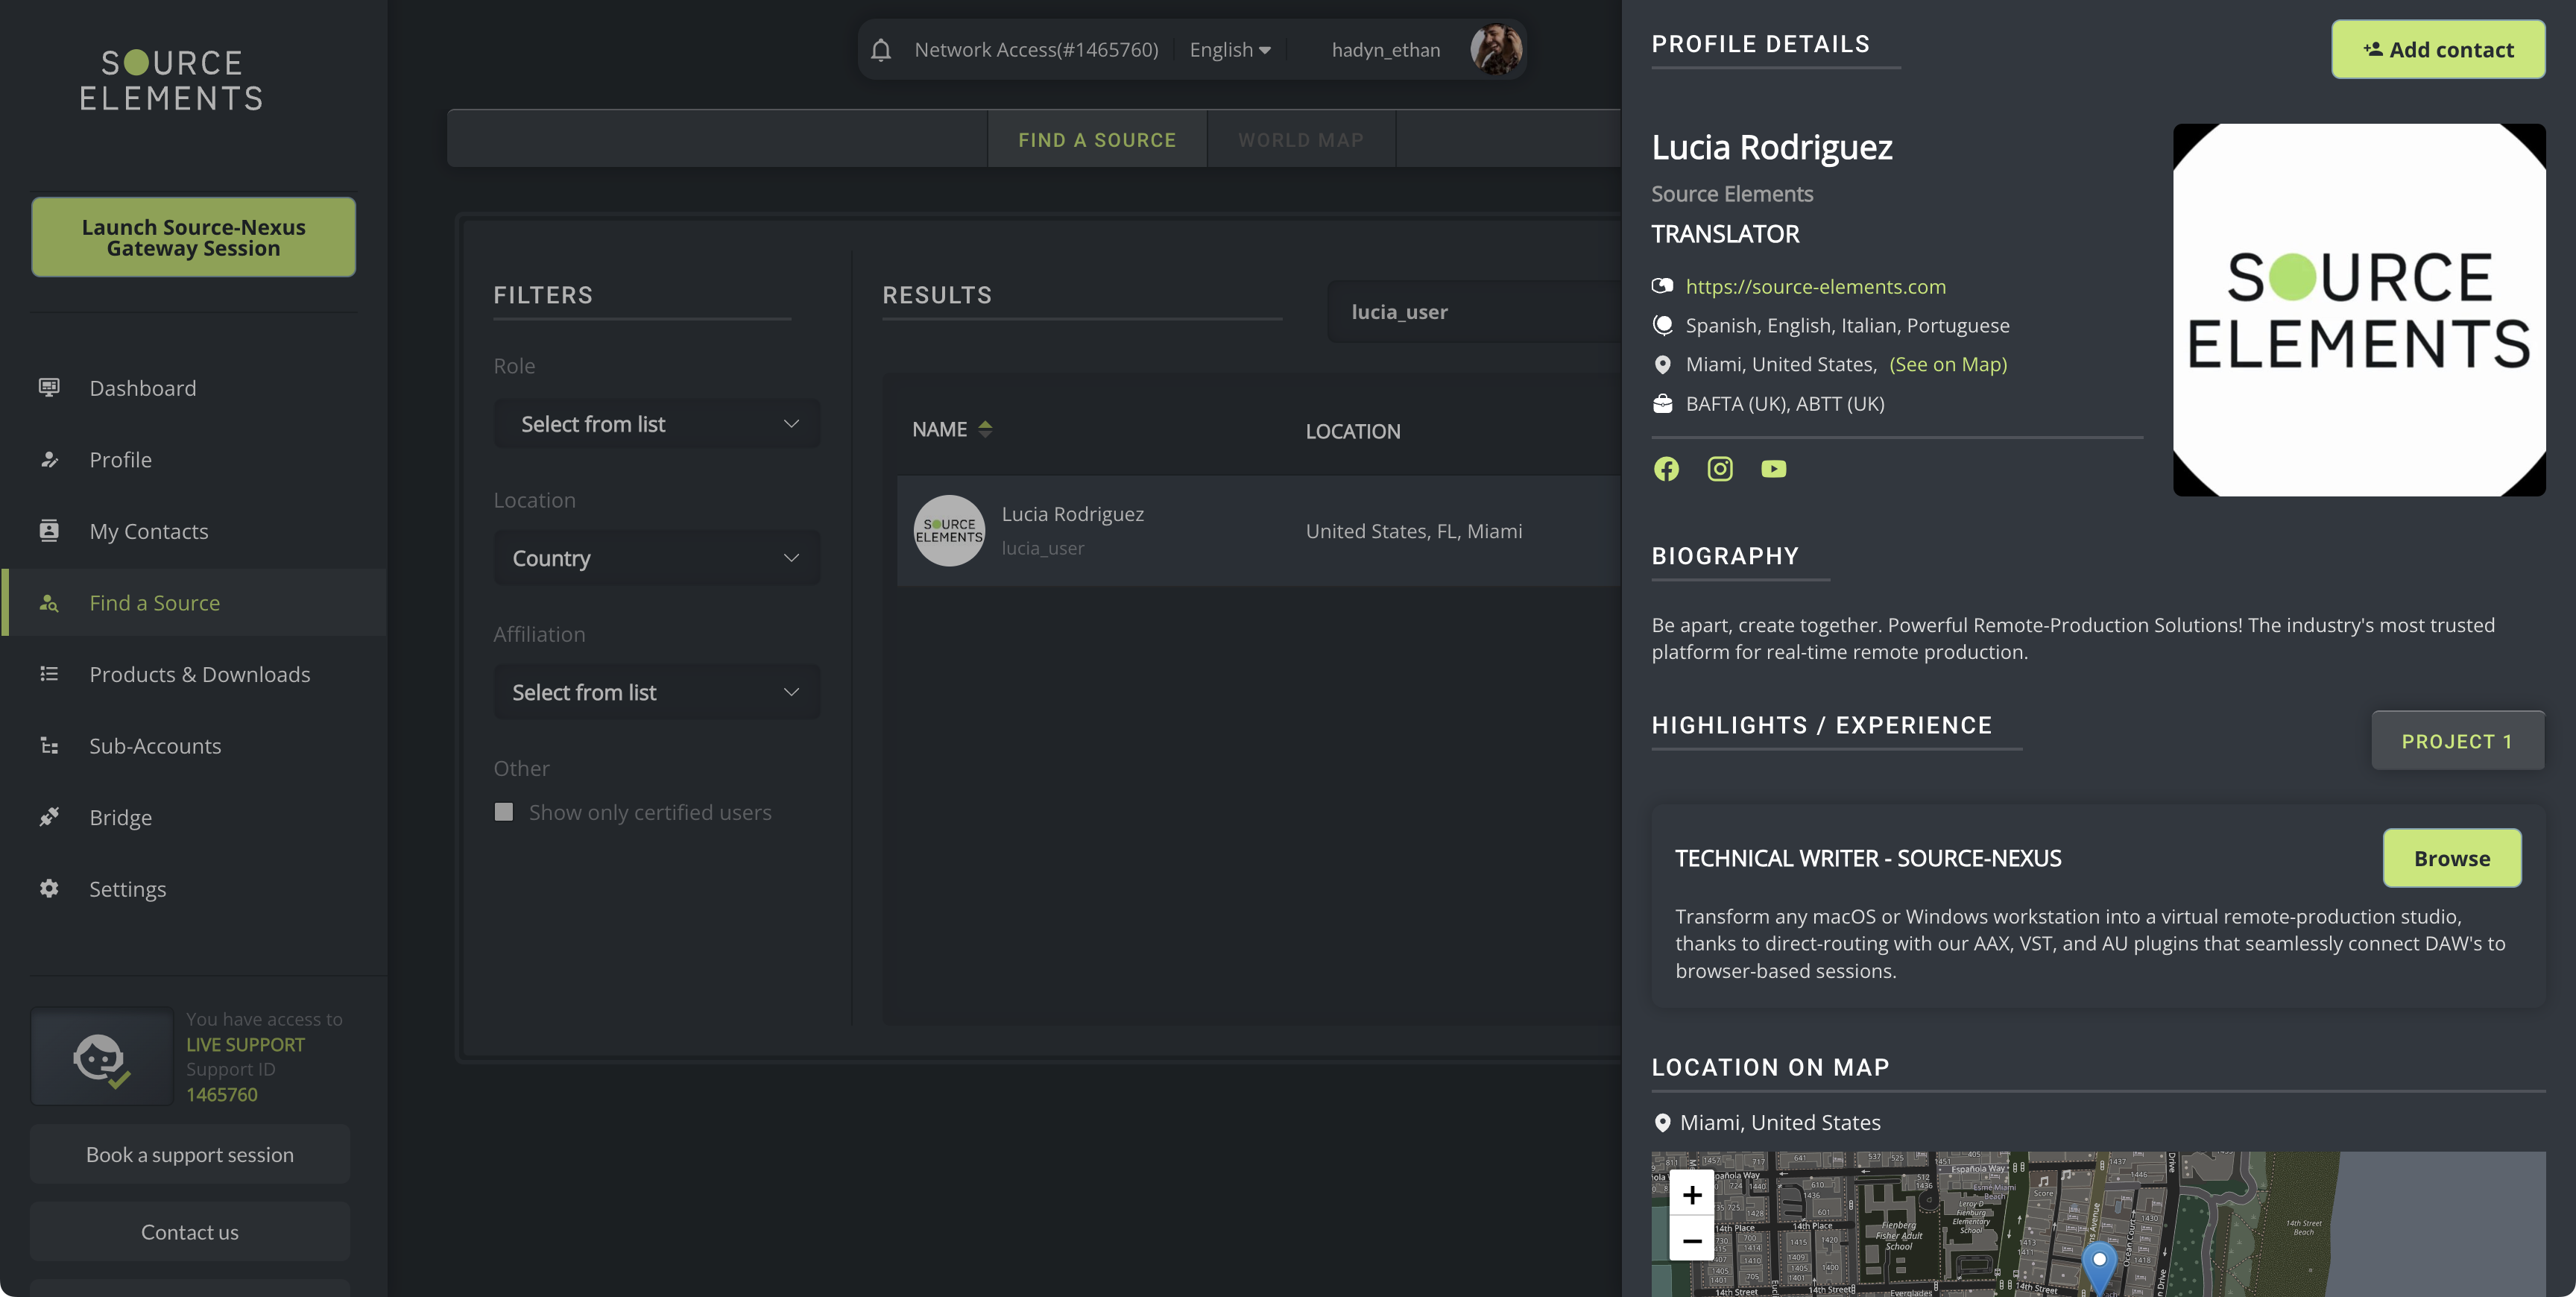The width and height of the screenshot is (2576, 1297).
Task: Sort results by Name column arrow
Action: [985, 429]
